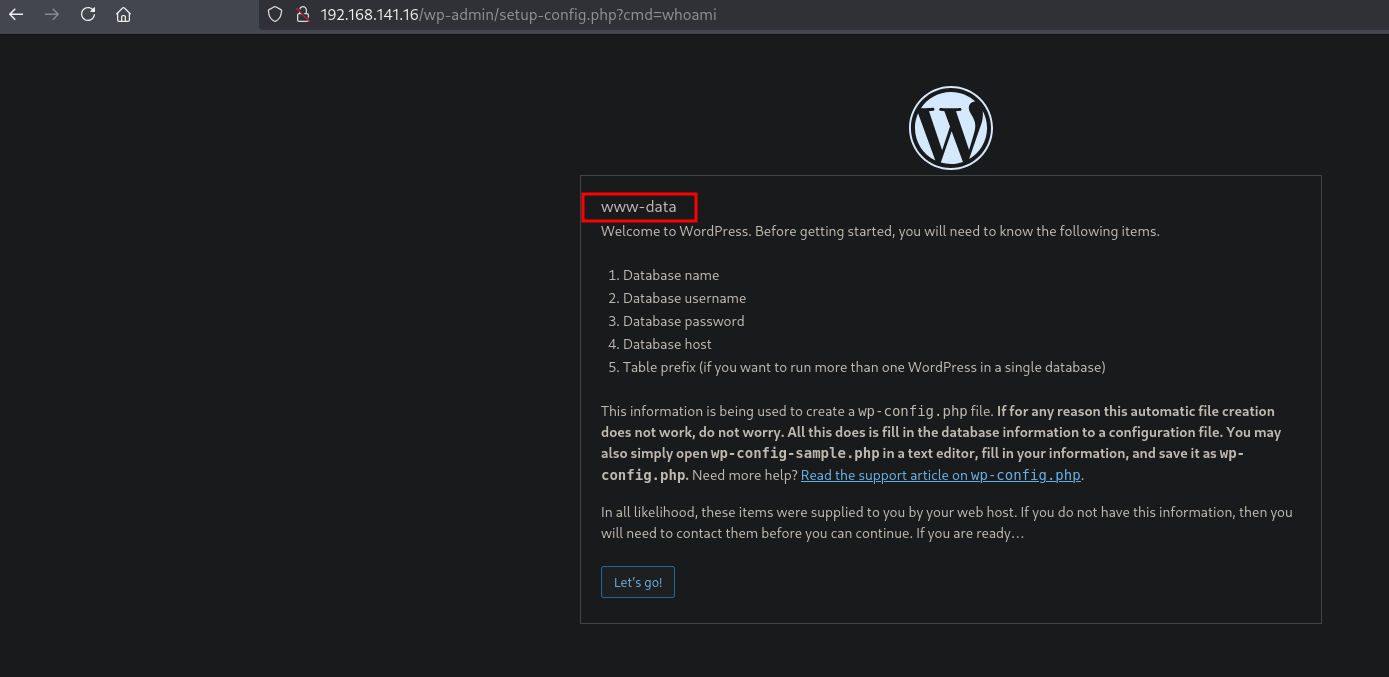Click the "This information is being used" text
Viewport: 1389px width, 677px height.
coord(727,411)
